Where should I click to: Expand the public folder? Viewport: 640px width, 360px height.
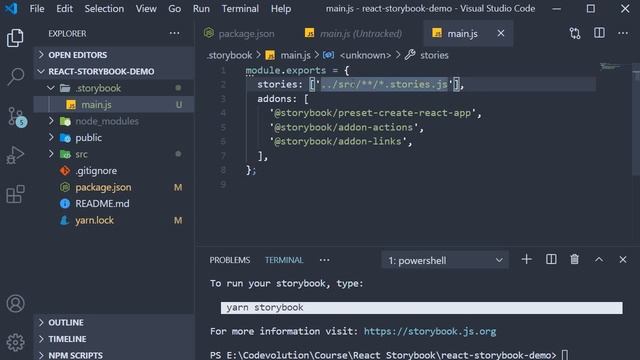[114, 138]
